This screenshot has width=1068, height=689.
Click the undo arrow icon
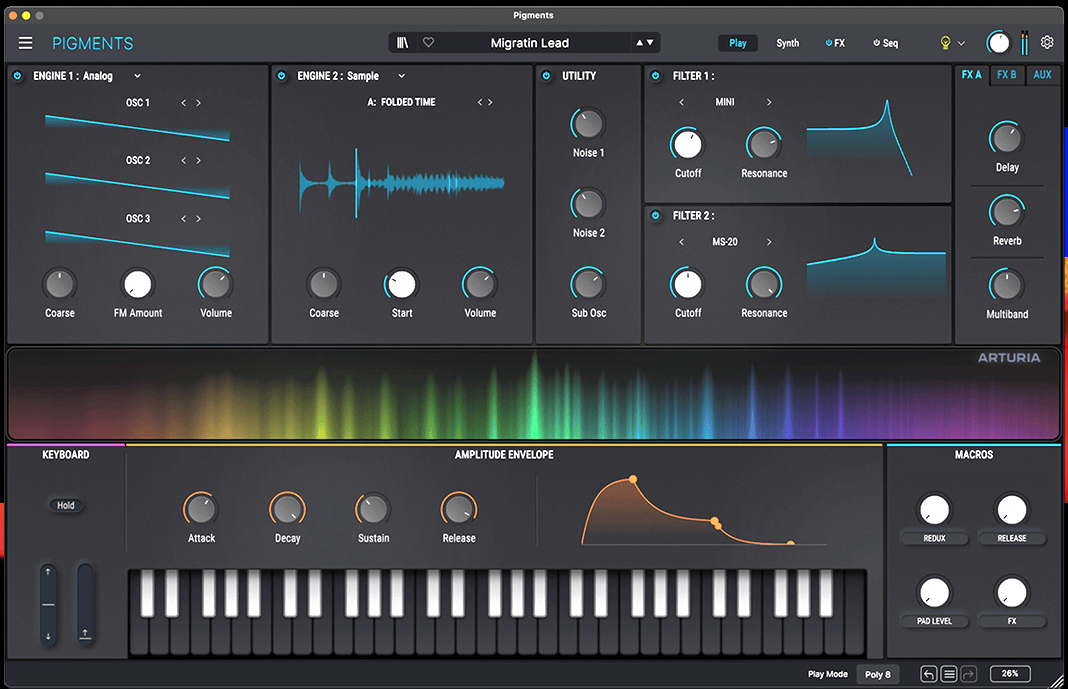[x=928, y=674]
